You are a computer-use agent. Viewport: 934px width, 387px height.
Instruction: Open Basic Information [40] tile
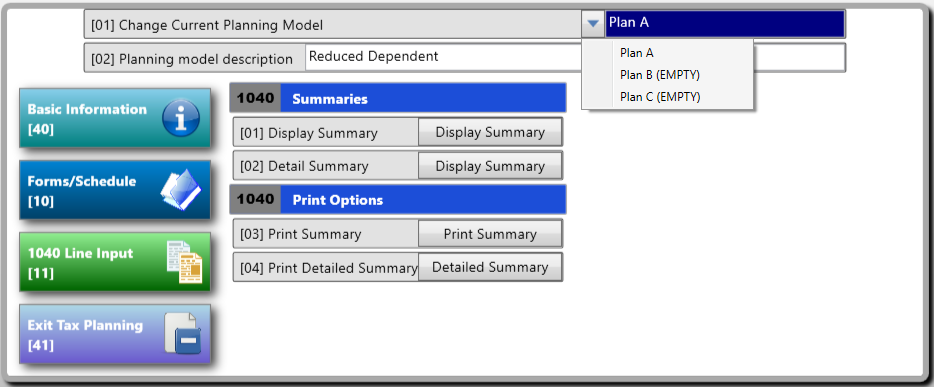click(x=115, y=118)
